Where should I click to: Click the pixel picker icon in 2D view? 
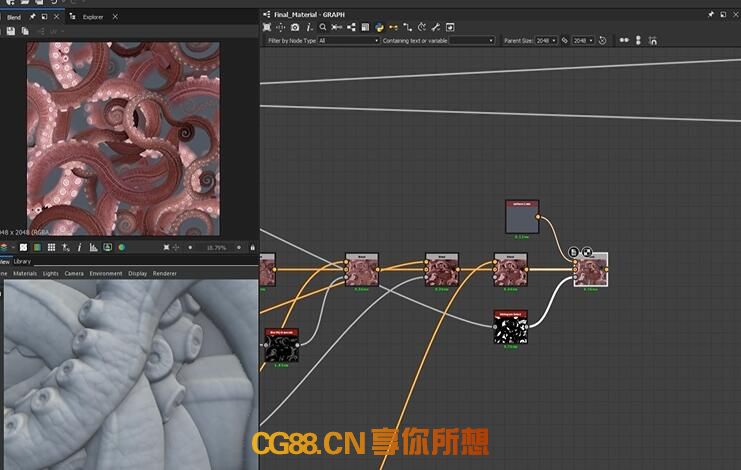coord(66,247)
